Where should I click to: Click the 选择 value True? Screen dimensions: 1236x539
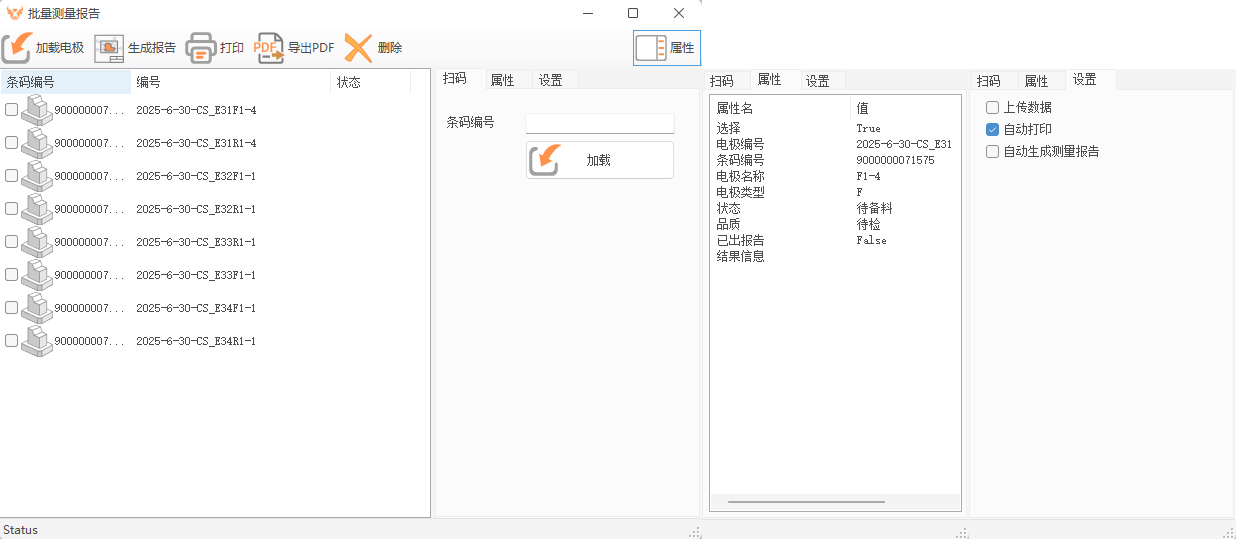click(x=868, y=128)
